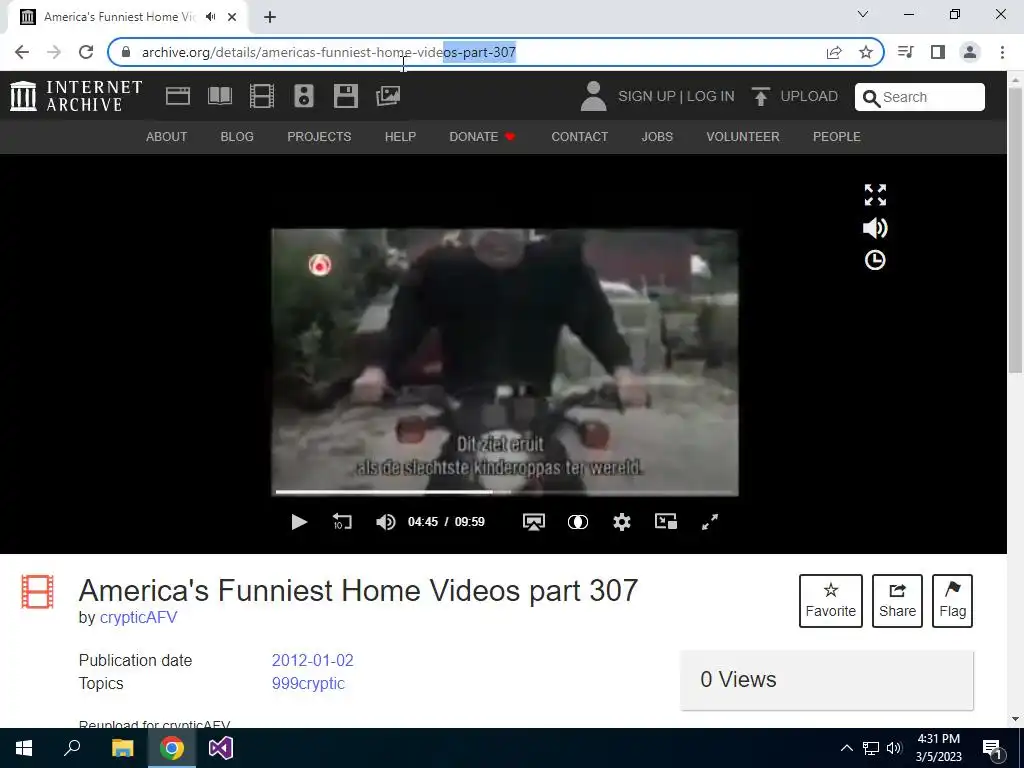Click the AirPlay cast icon in the player

tap(534, 522)
